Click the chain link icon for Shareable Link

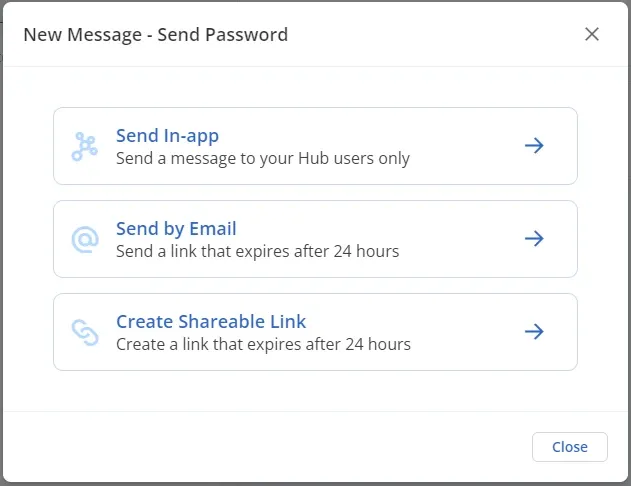pos(85,332)
